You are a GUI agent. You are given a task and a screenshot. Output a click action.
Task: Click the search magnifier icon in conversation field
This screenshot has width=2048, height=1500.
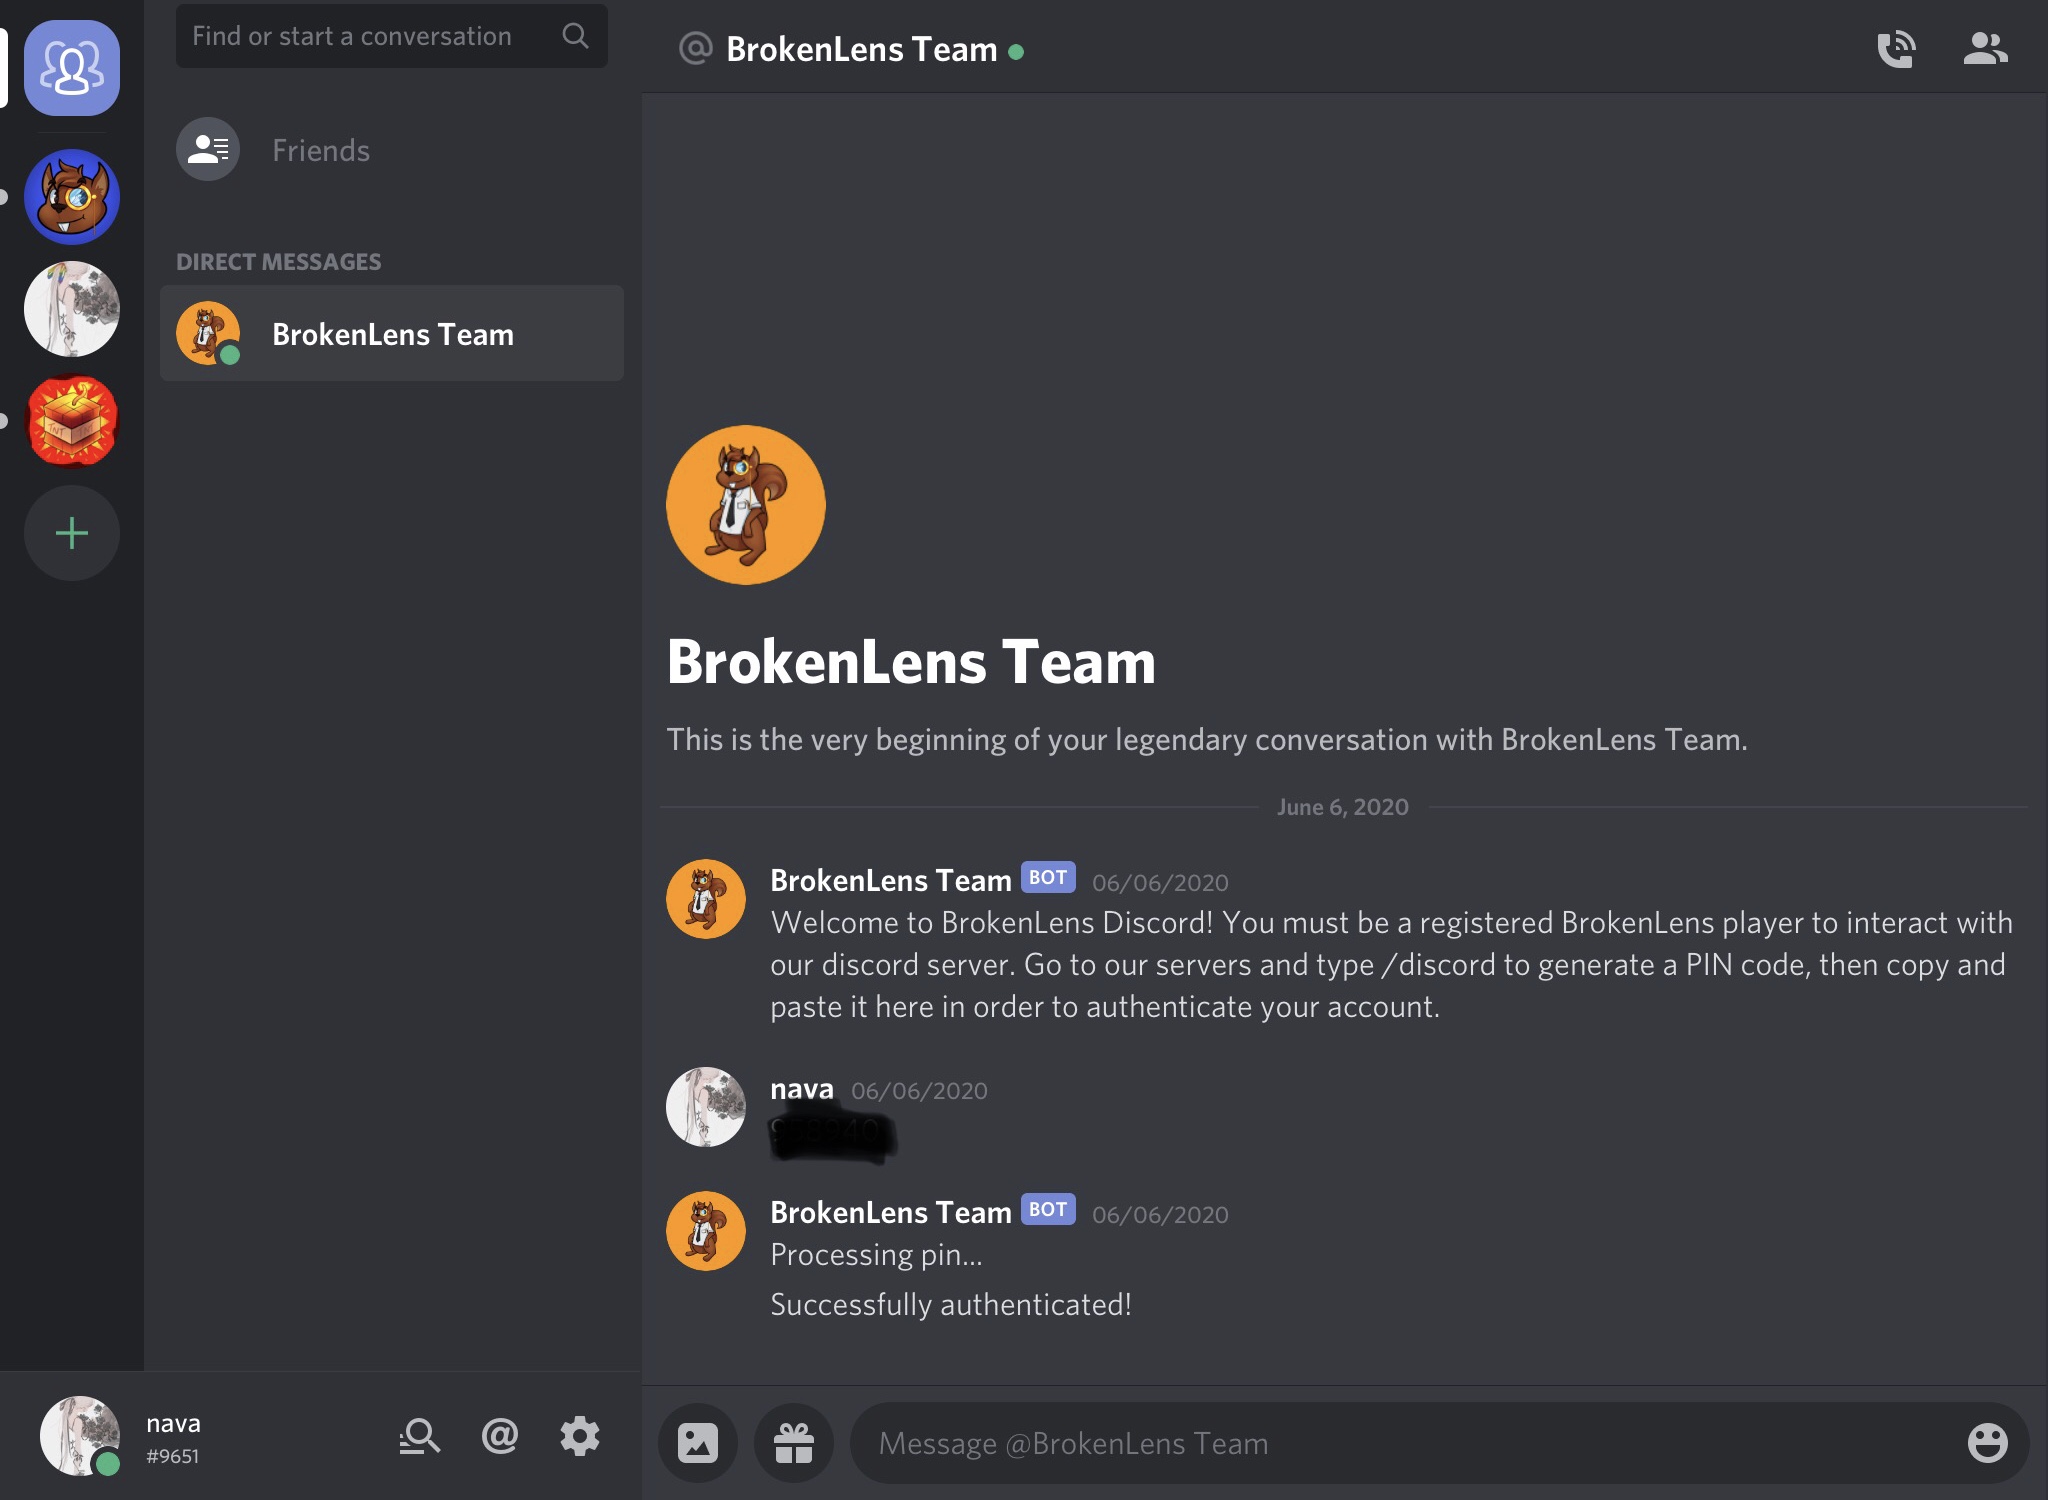[x=575, y=36]
